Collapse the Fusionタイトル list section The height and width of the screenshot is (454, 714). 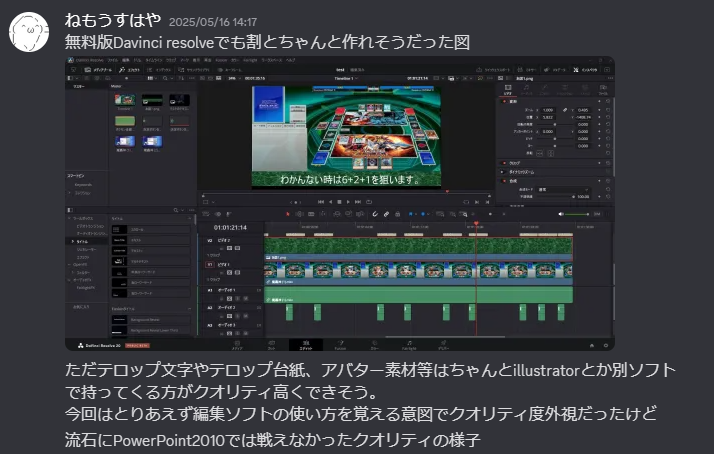pyautogui.click(x=189, y=309)
